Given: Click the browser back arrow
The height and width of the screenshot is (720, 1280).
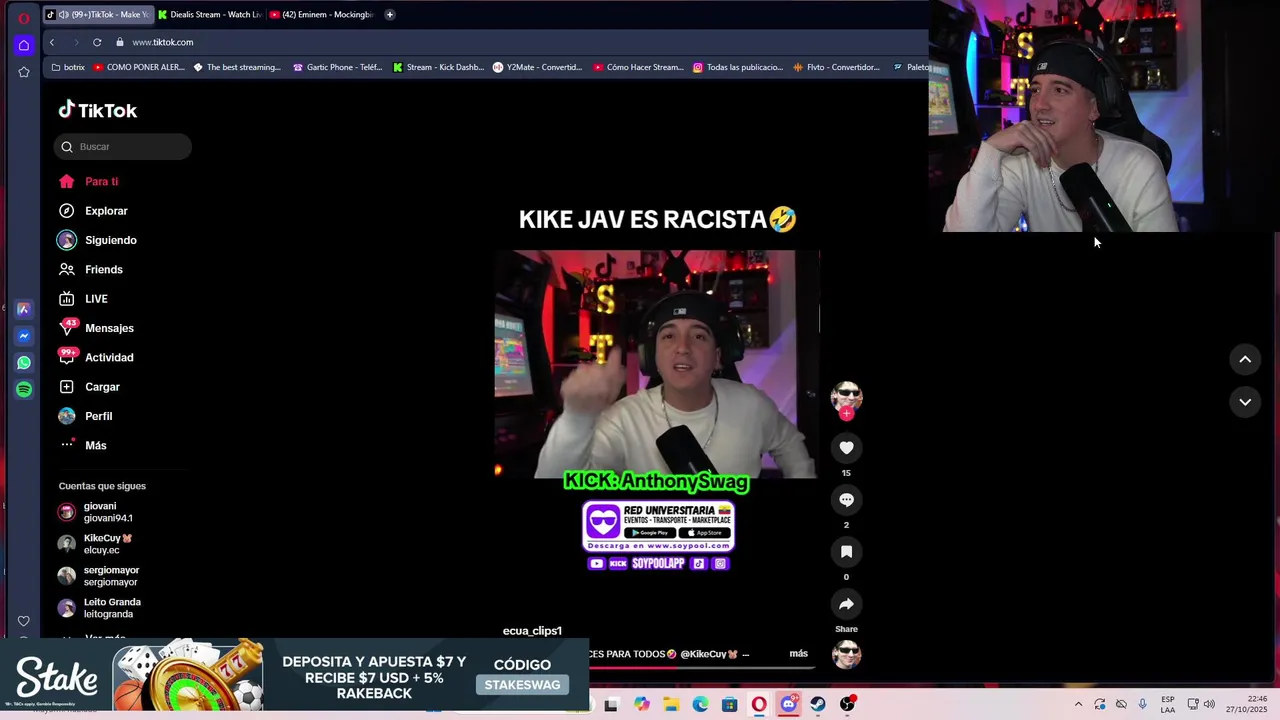Looking at the screenshot, I should (52, 42).
